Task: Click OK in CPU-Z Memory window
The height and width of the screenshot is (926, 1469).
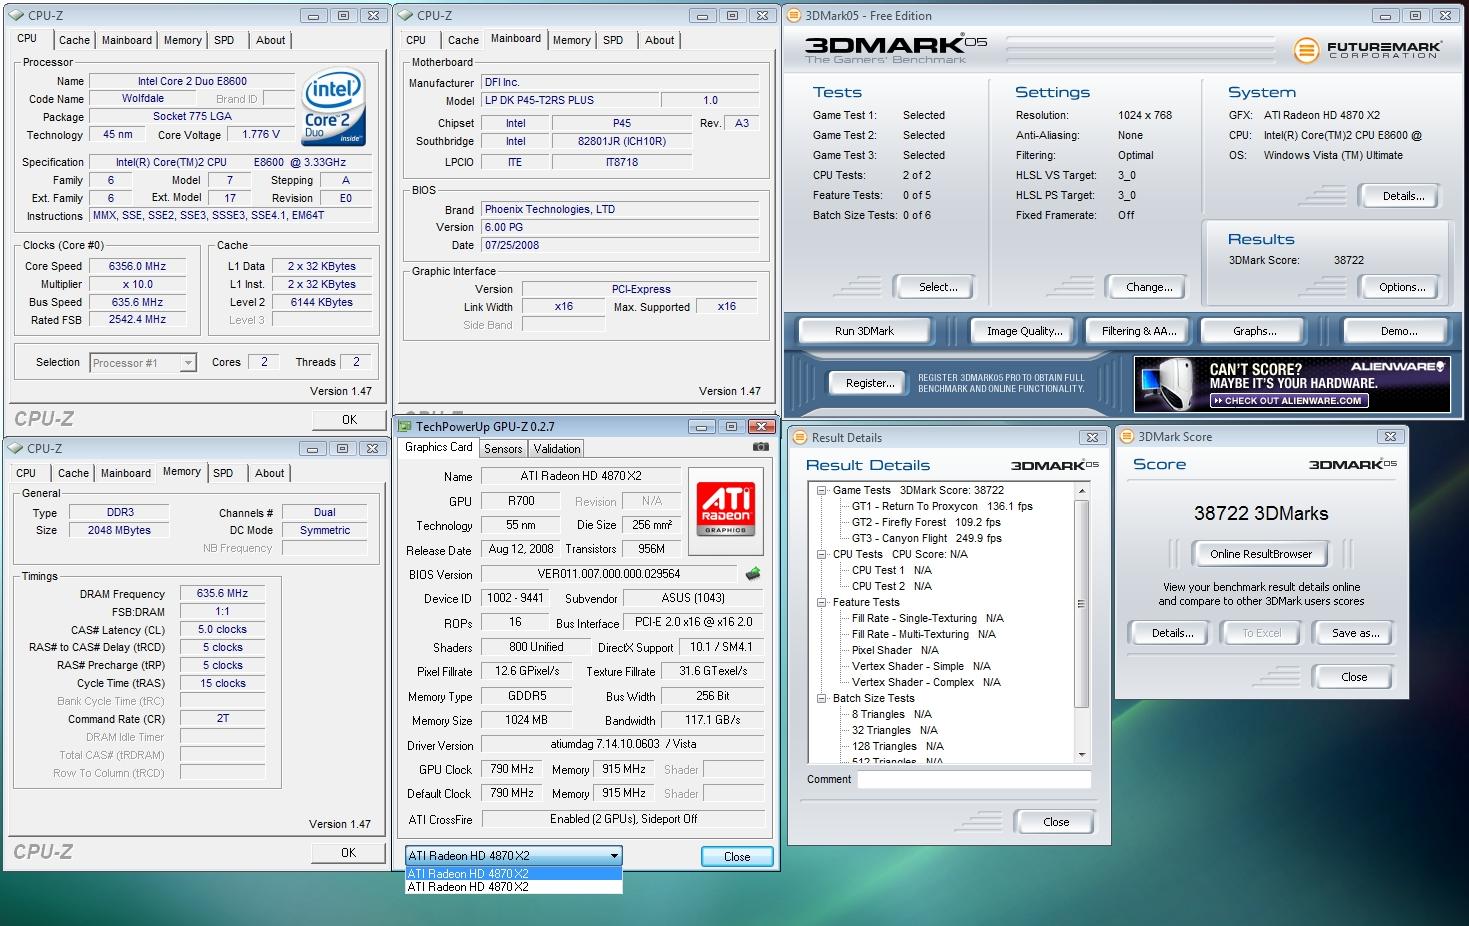Action: [x=348, y=853]
